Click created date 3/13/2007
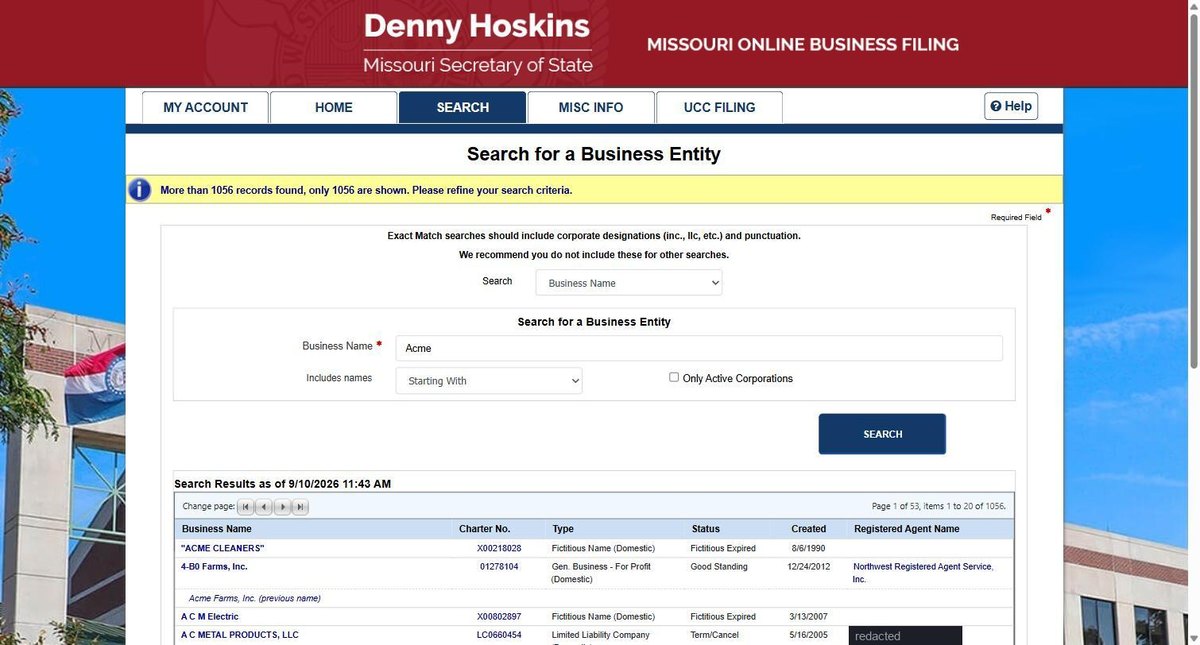This screenshot has height=645, width=1200. (x=810, y=617)
